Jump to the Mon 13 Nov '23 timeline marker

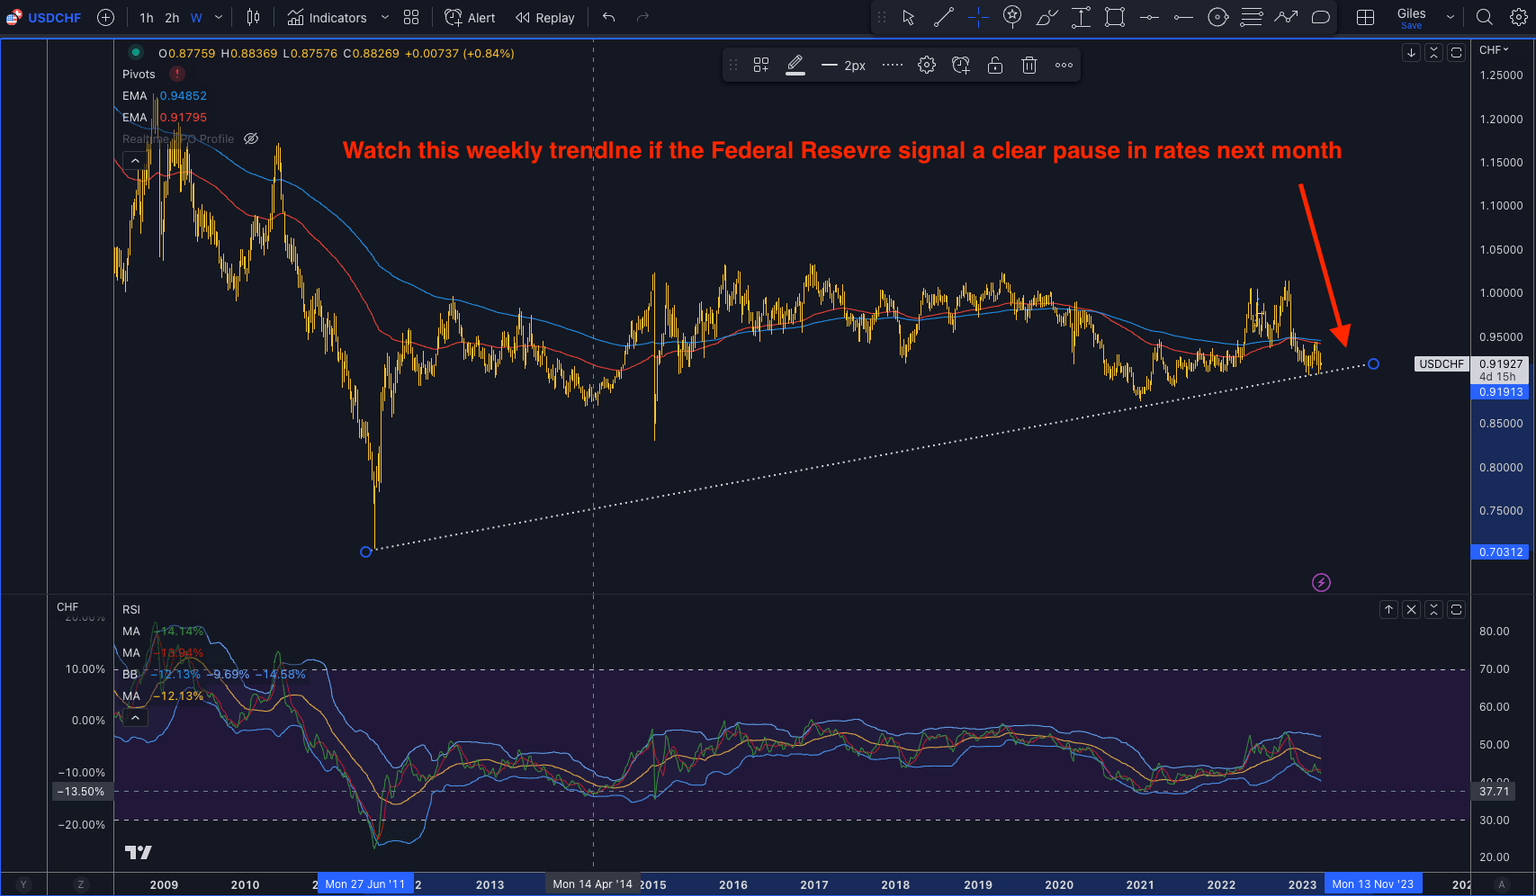point(1373,883)
